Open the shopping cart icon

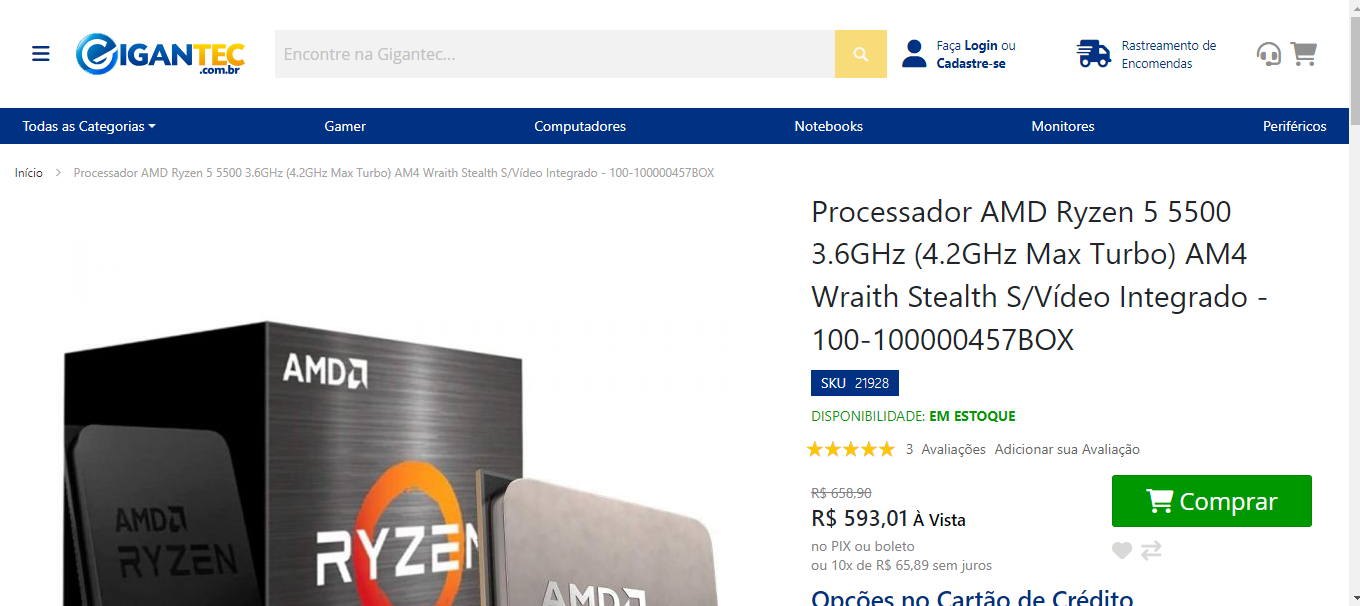(1304, 54)
